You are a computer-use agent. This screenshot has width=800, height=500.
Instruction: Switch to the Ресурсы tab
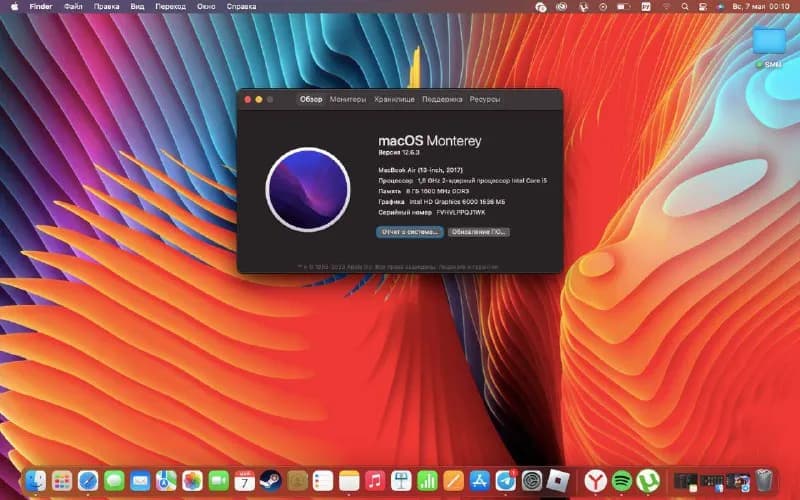pyautogui.click(x=485, y=99)
